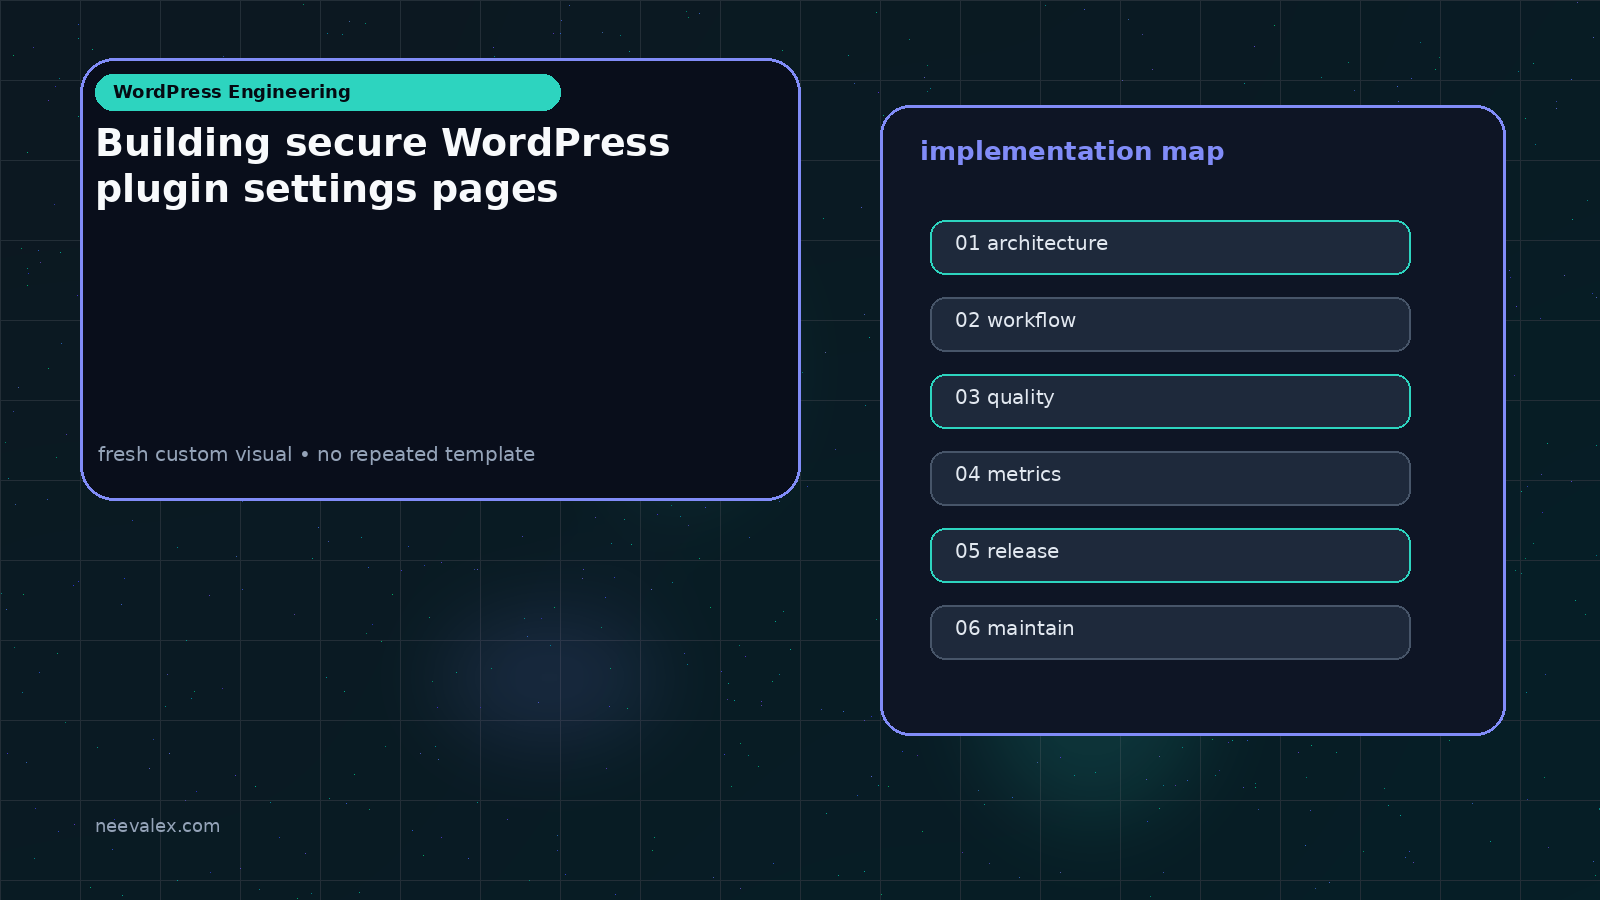Click the WordPress Engineering tag pill

328,92
